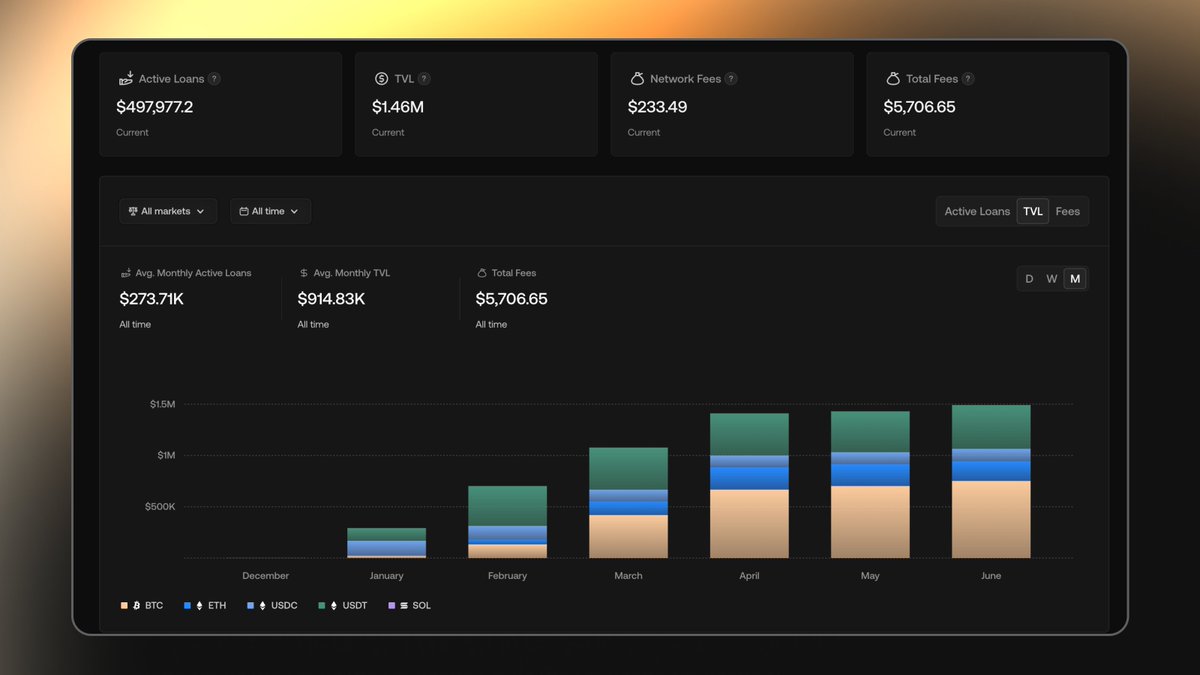Click the $1M y-axis label
Viewport: 1200px width, 675px height.
coord(165,455)
